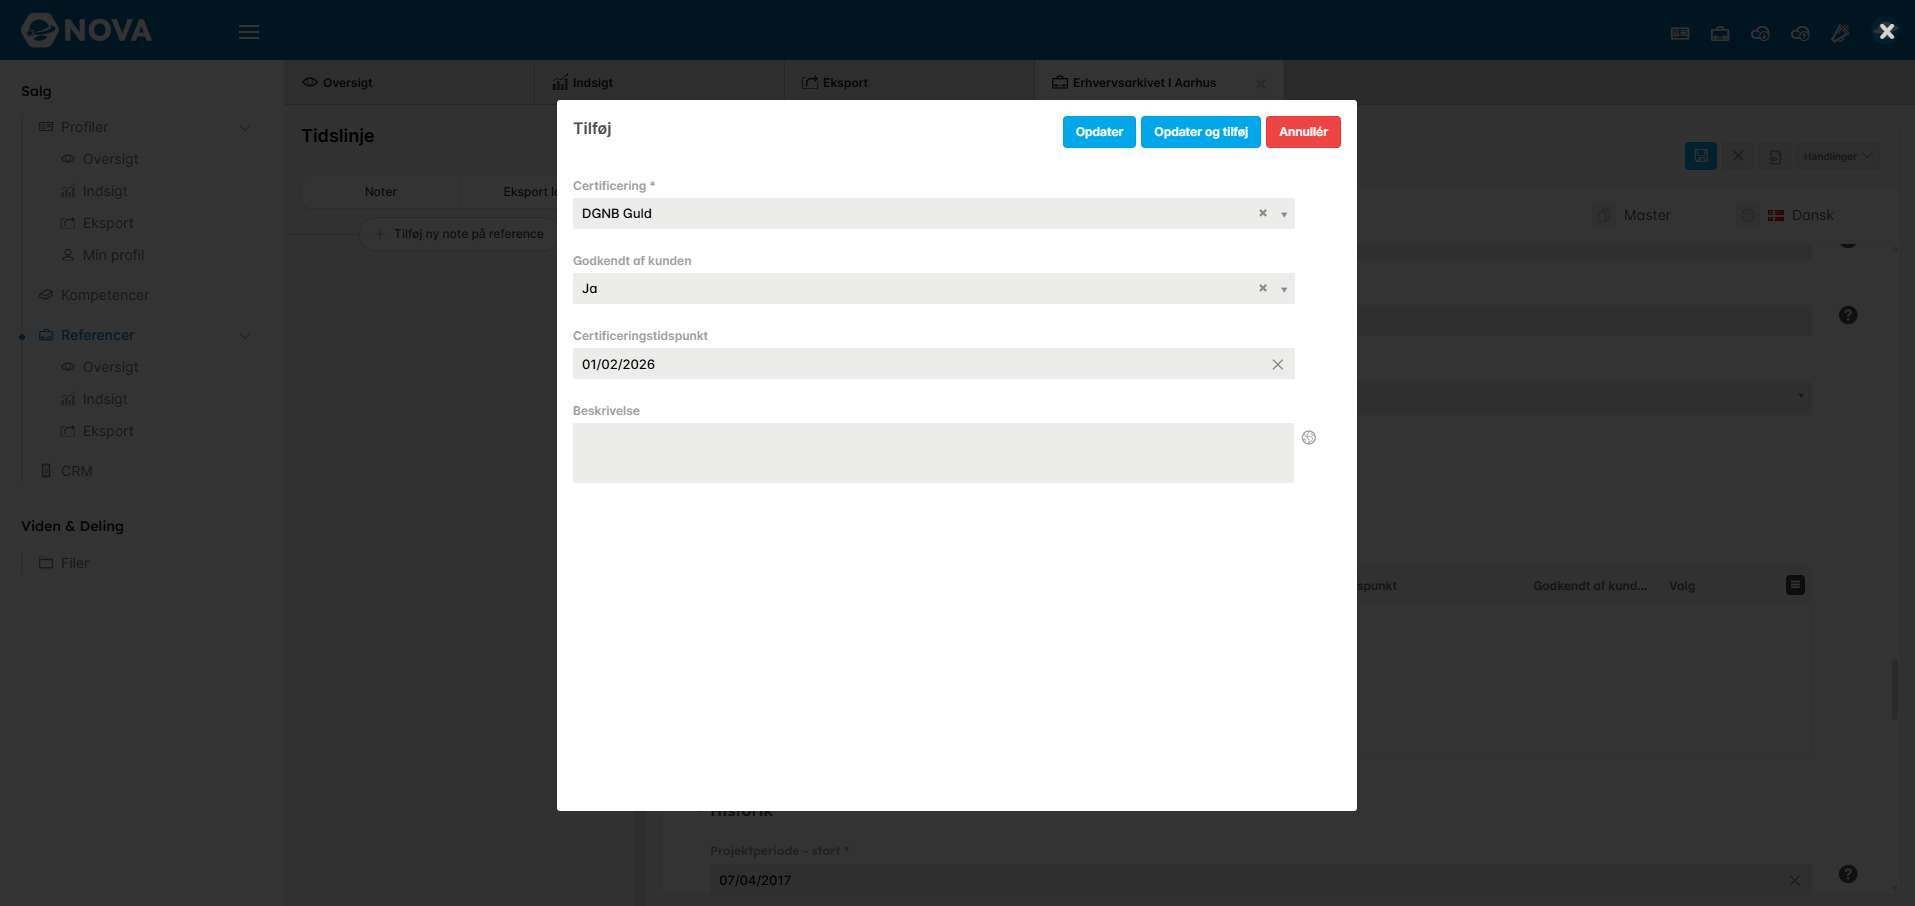Switch to the Oversigt tab
Screen dimensions: 1915x906
tap(410, 82)
